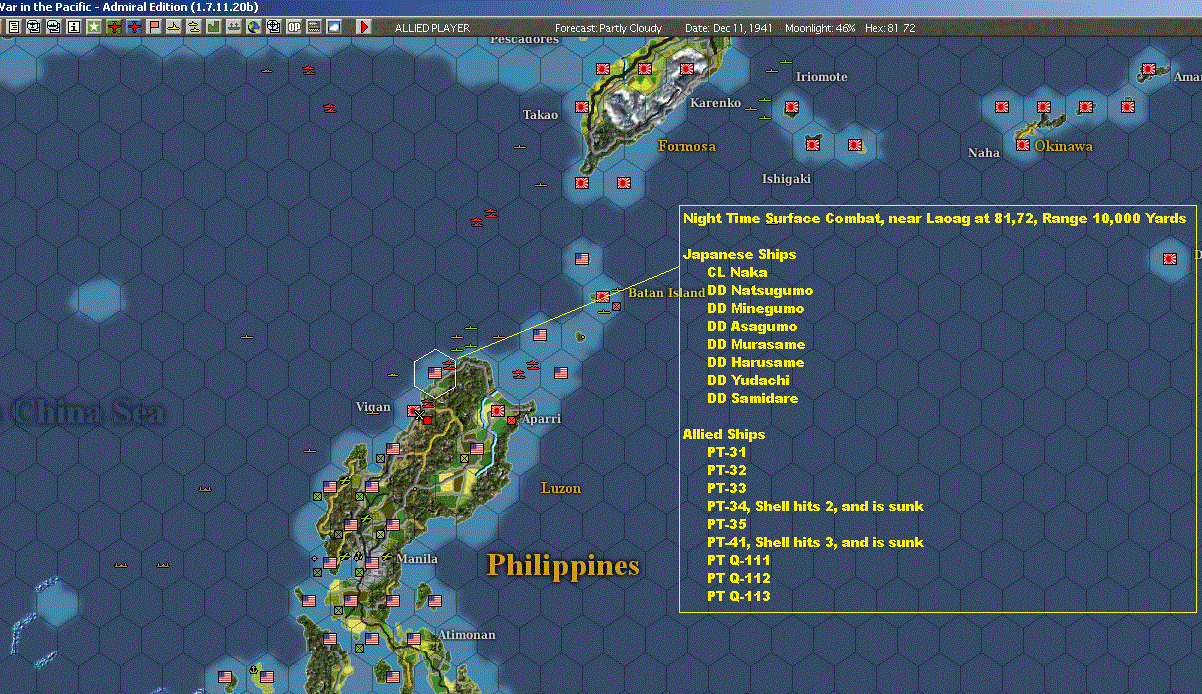Open the weather cloud toolbar icon

(x=334, y=27)
